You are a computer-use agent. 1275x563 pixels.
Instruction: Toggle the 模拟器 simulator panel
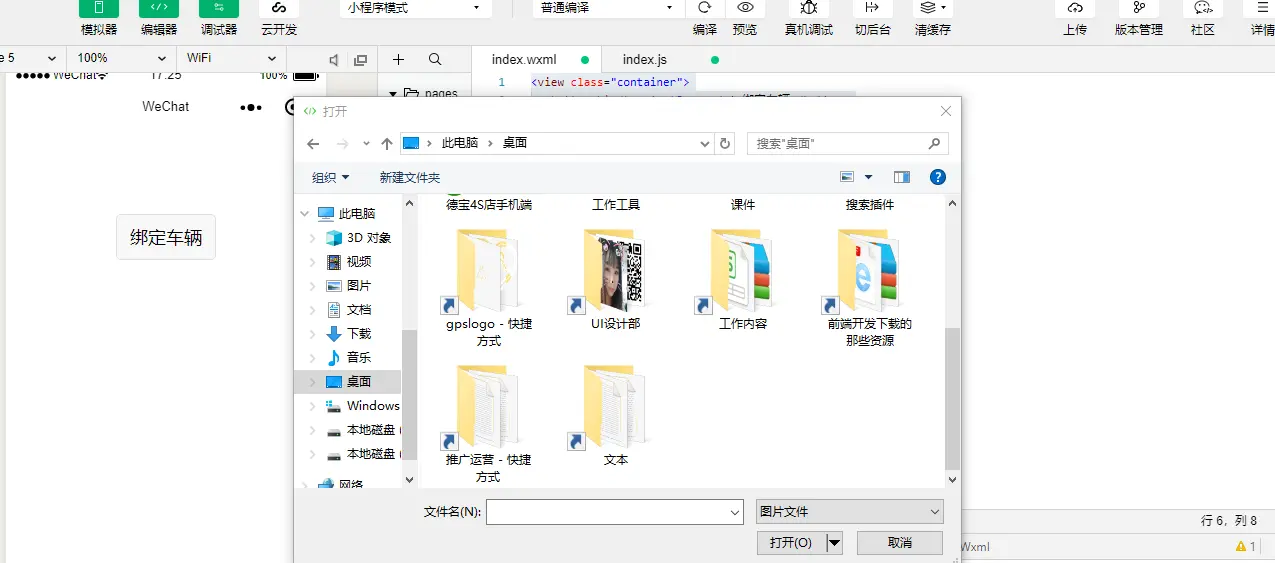[99, 8]
